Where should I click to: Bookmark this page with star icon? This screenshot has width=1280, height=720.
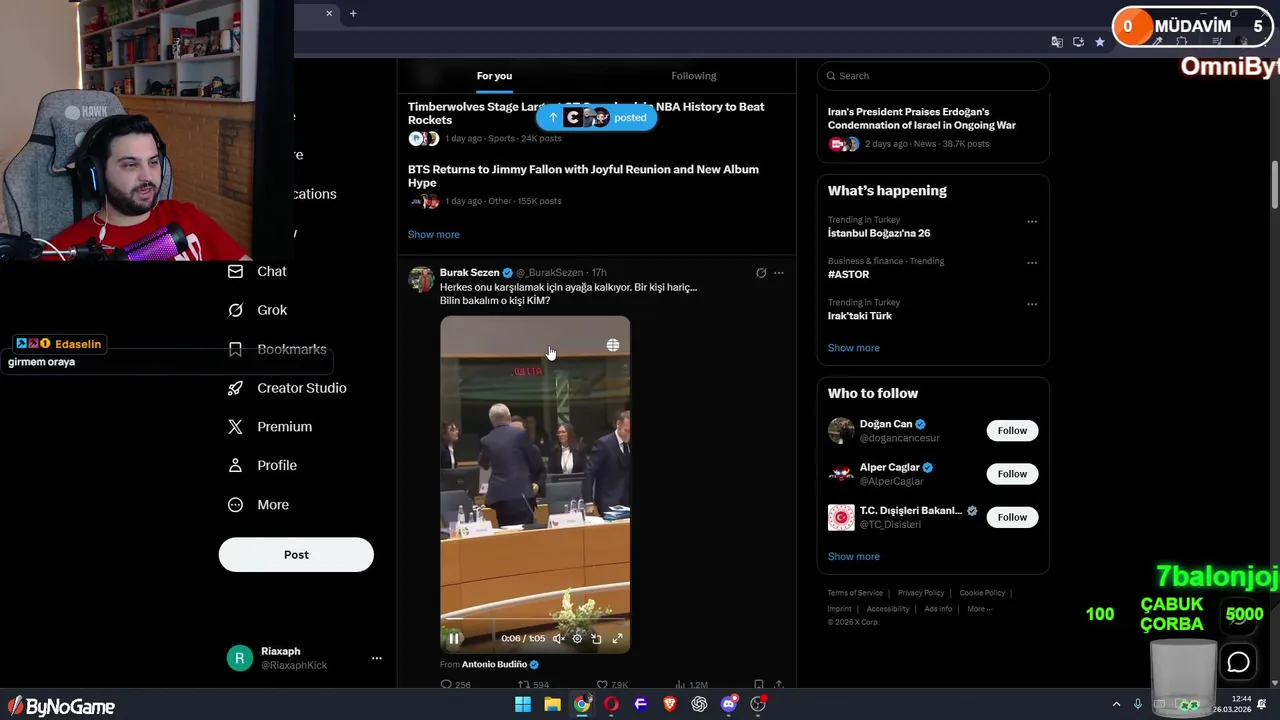click(1100, 42)
